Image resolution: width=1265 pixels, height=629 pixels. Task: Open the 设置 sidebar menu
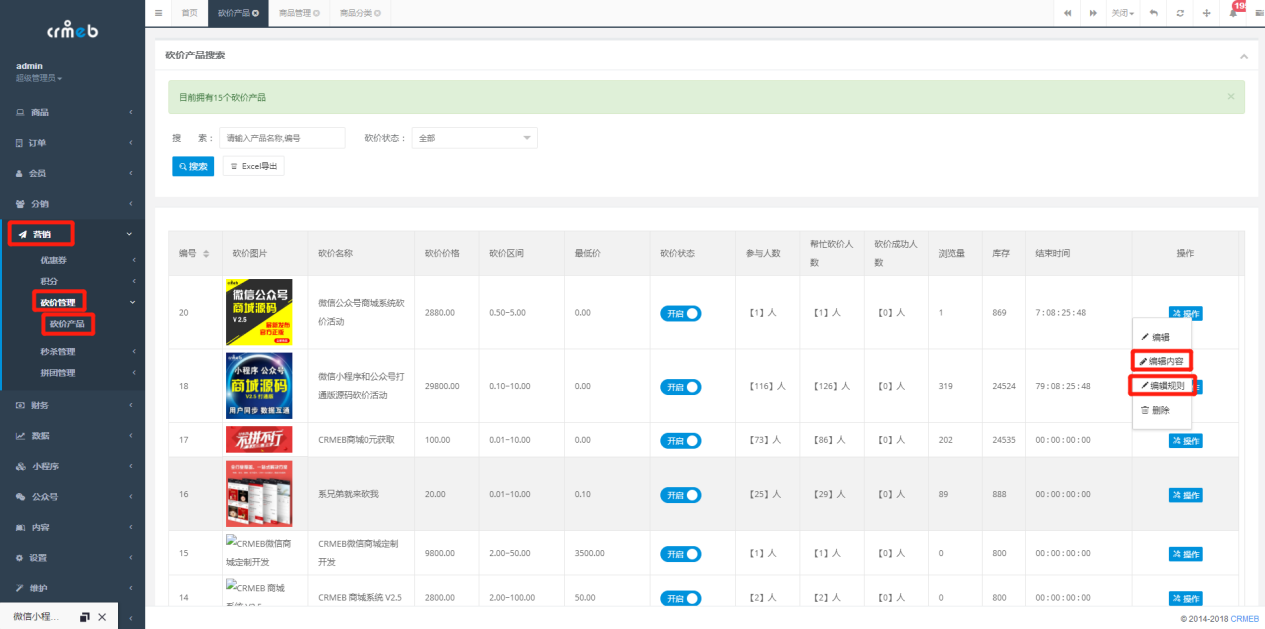click(x=72, y=557)
